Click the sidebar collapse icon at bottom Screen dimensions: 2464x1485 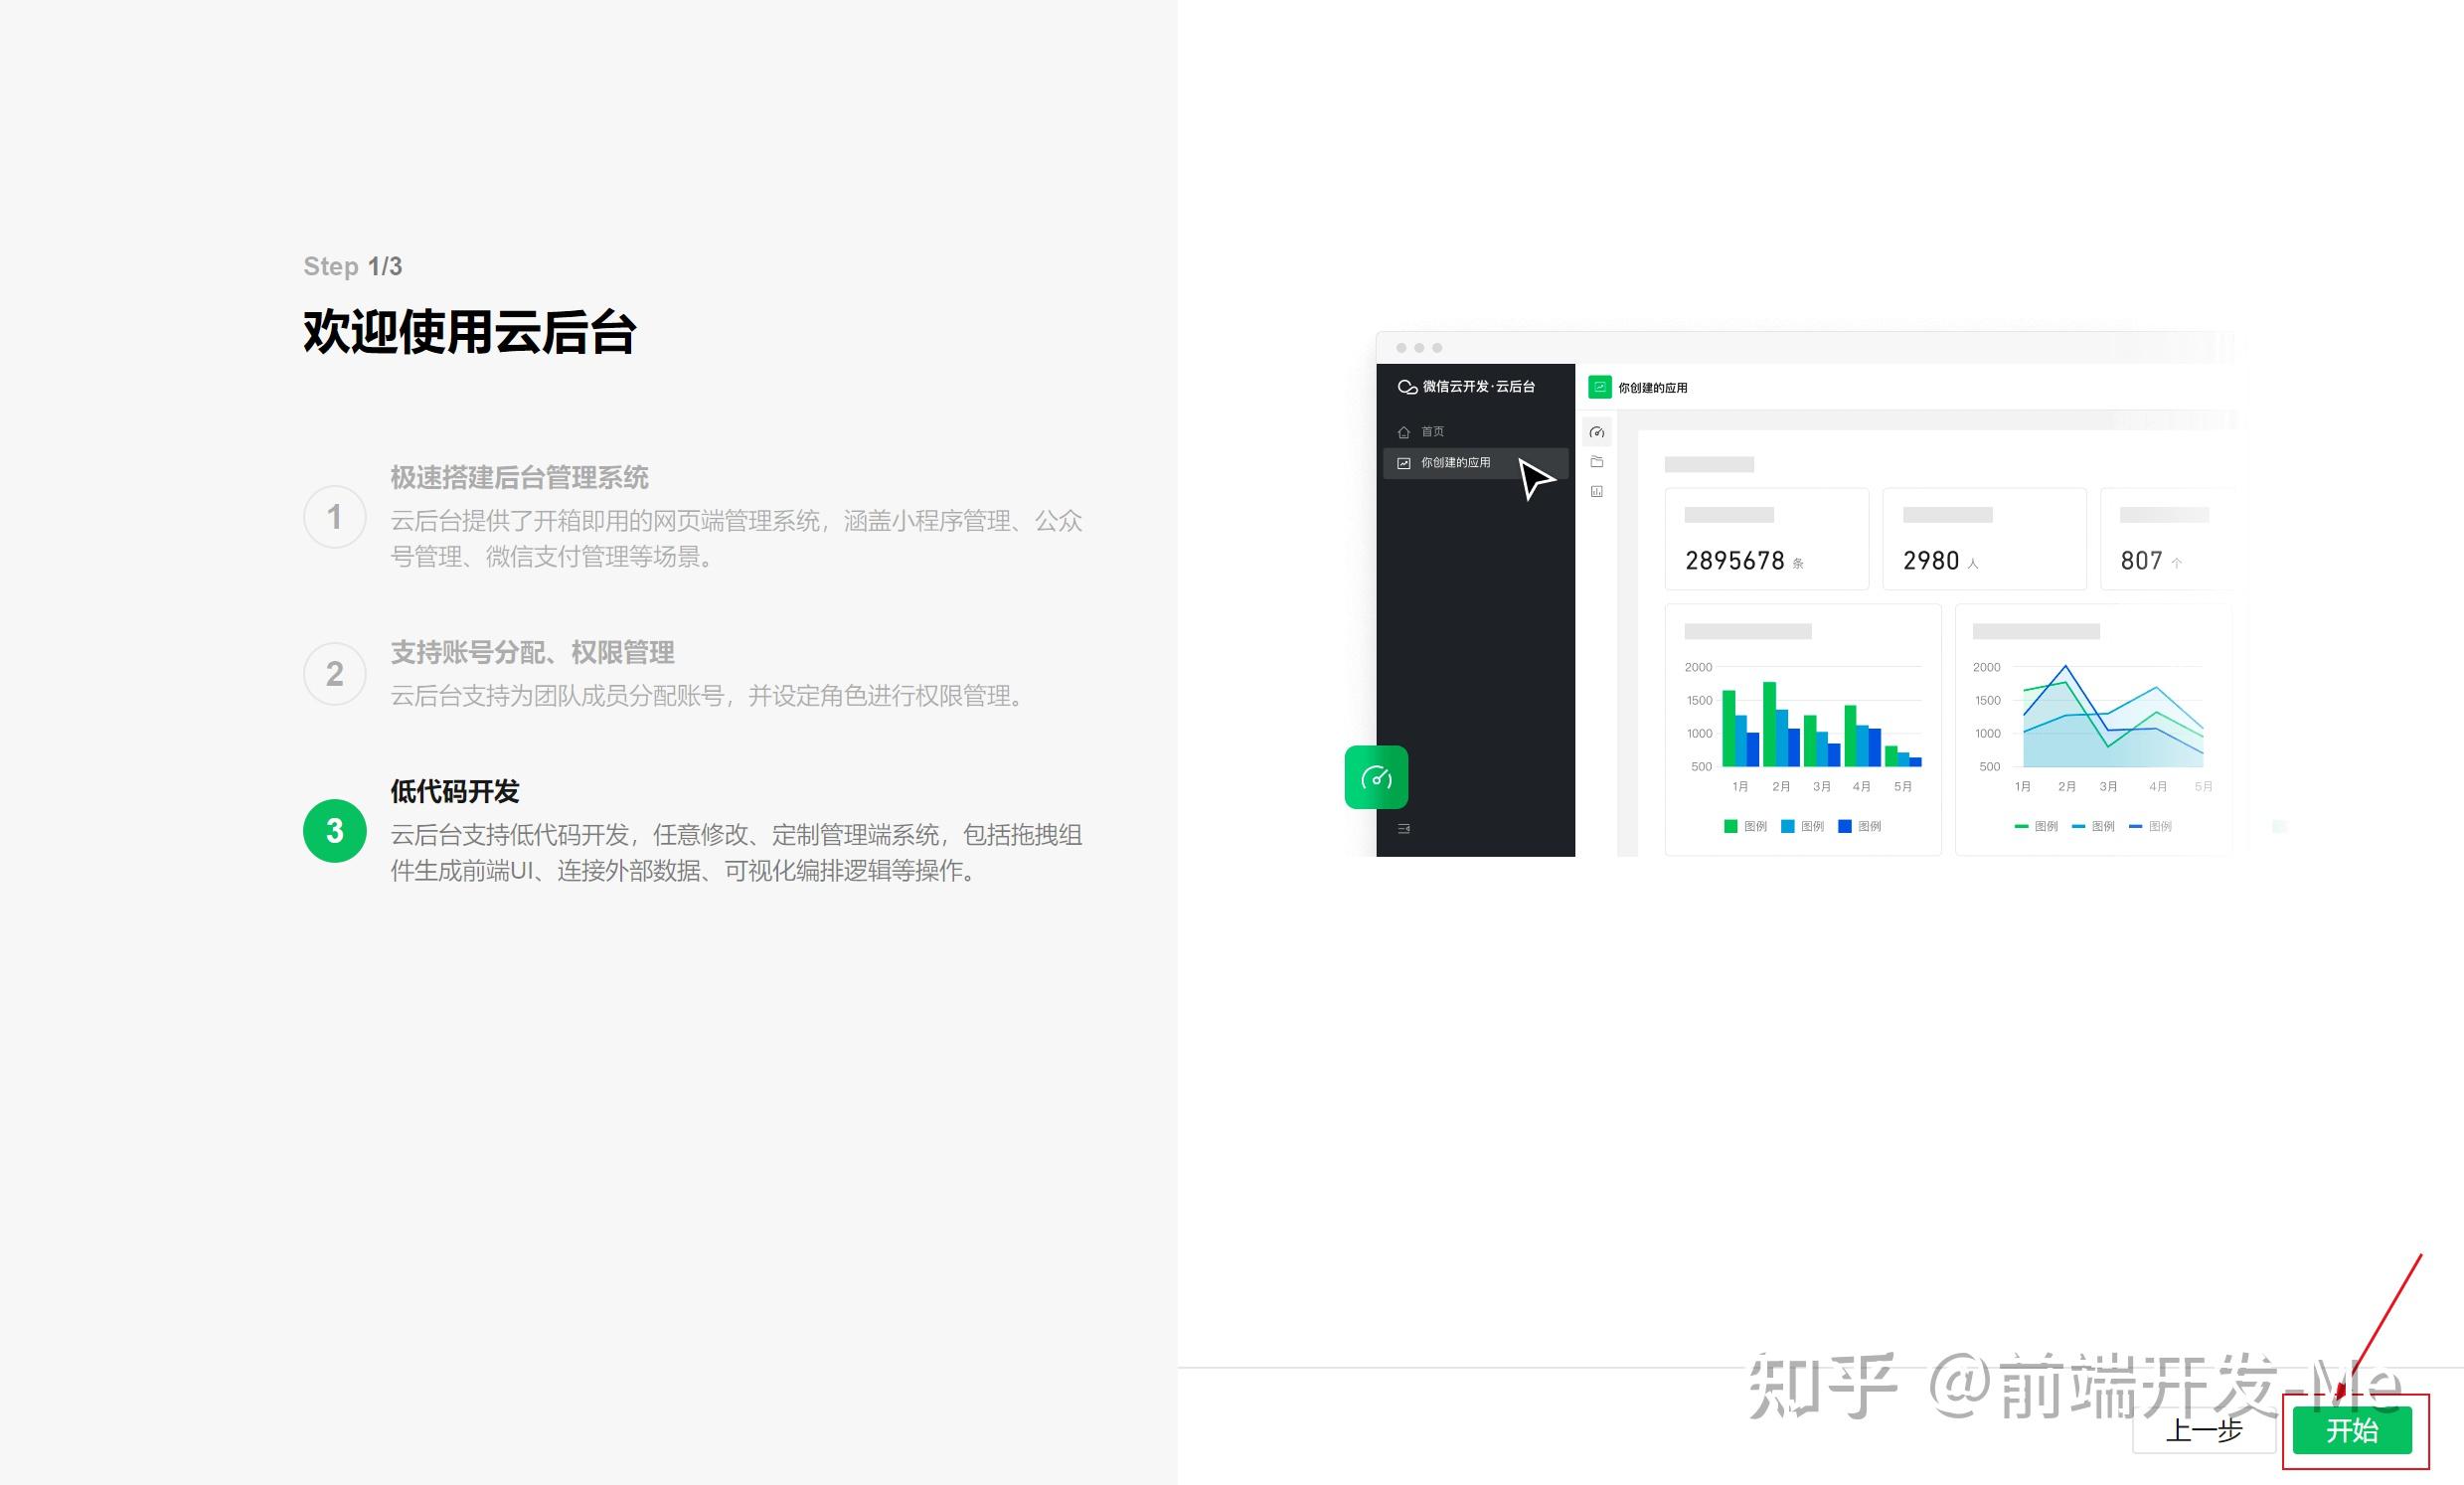pyautogui.click(x=1403, y=828)
